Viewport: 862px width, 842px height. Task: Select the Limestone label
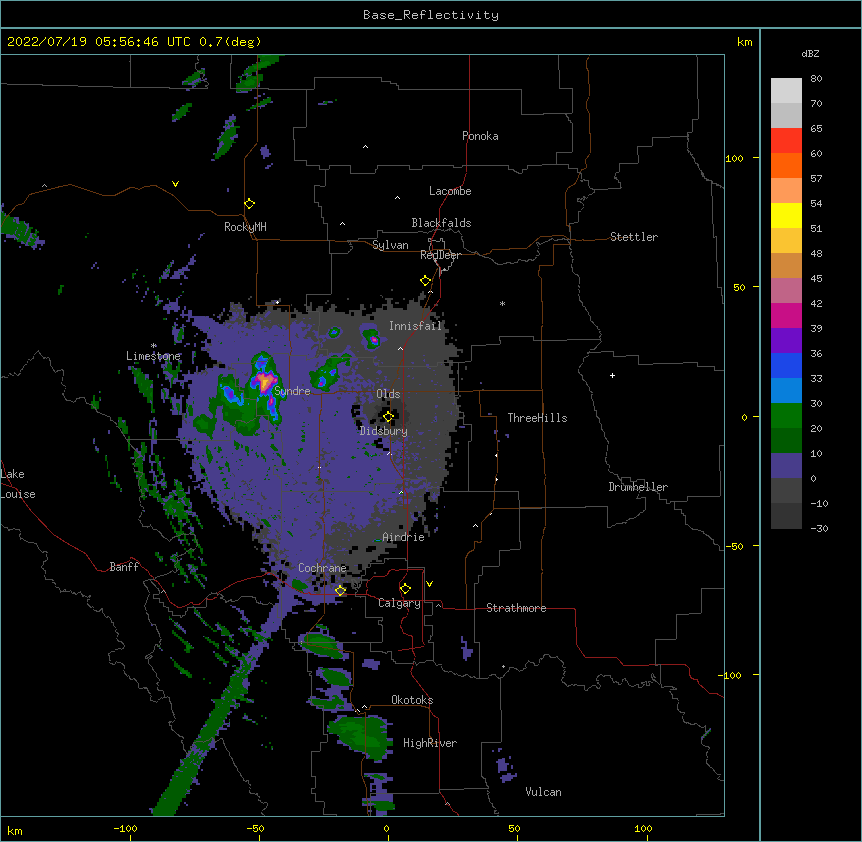click(x=153, y=356)
